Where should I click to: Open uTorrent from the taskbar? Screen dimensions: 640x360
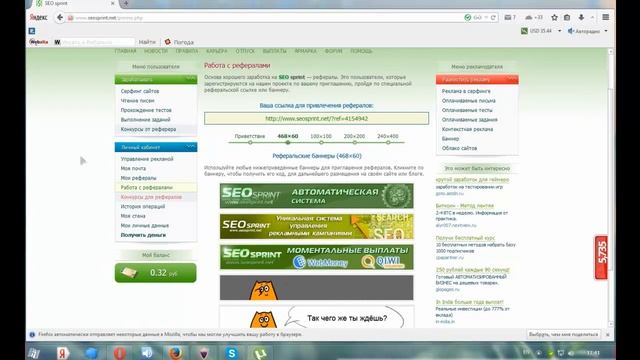click(x=260, y=353)
